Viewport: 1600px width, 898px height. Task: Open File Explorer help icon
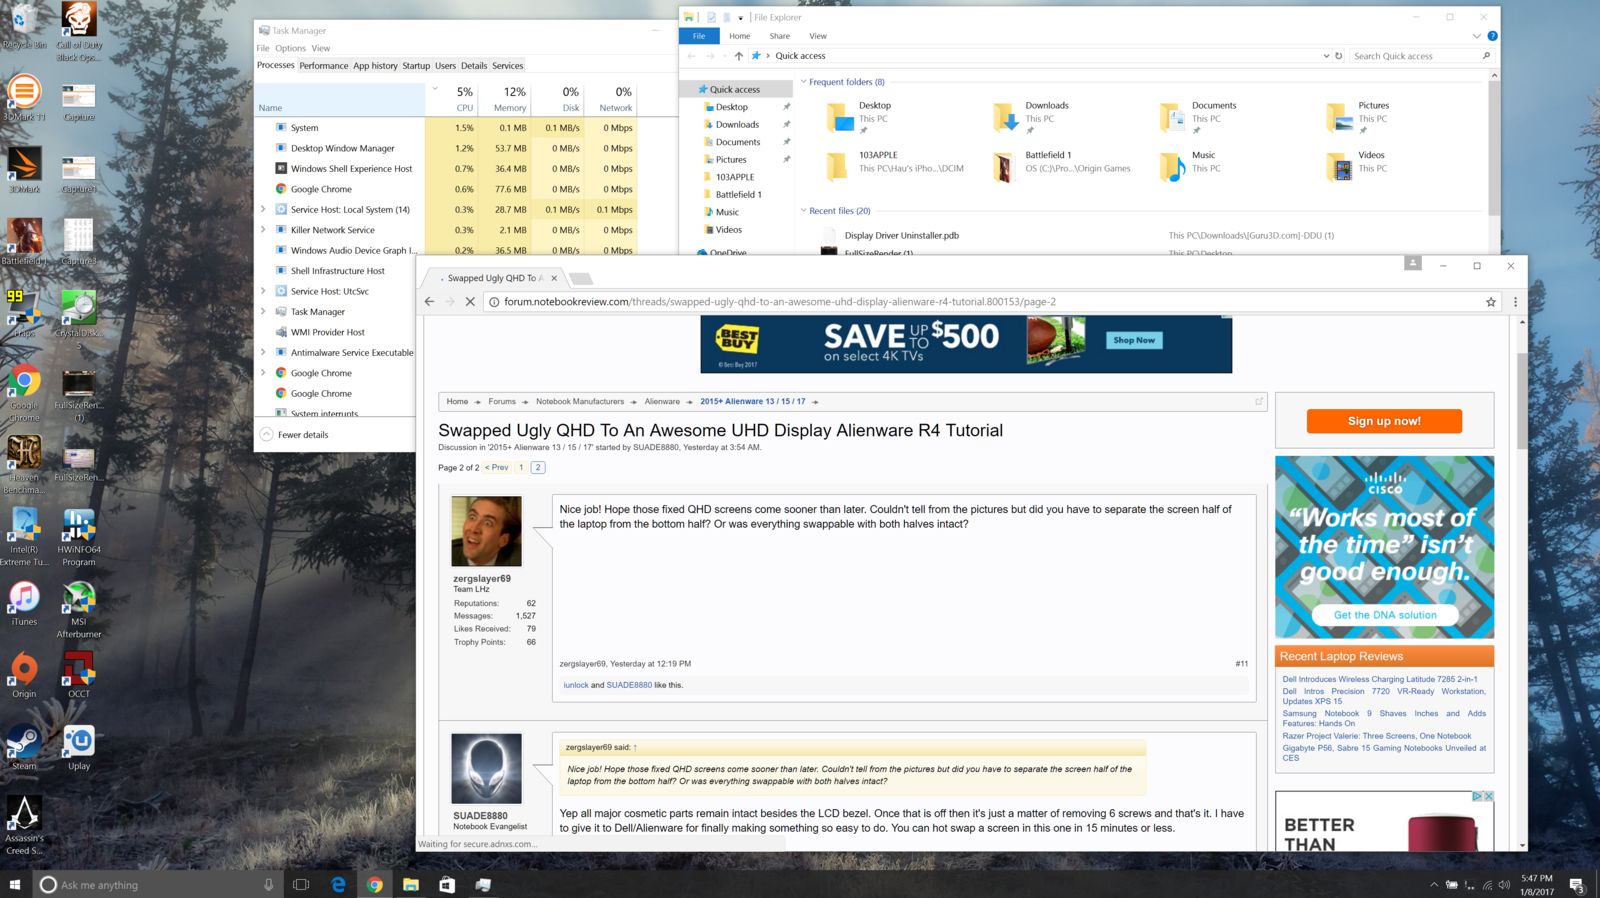point(1492,36)
